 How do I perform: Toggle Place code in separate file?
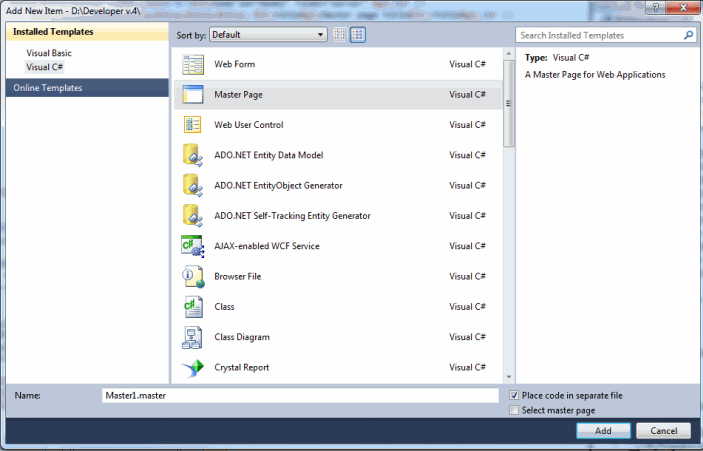point(514,395)
